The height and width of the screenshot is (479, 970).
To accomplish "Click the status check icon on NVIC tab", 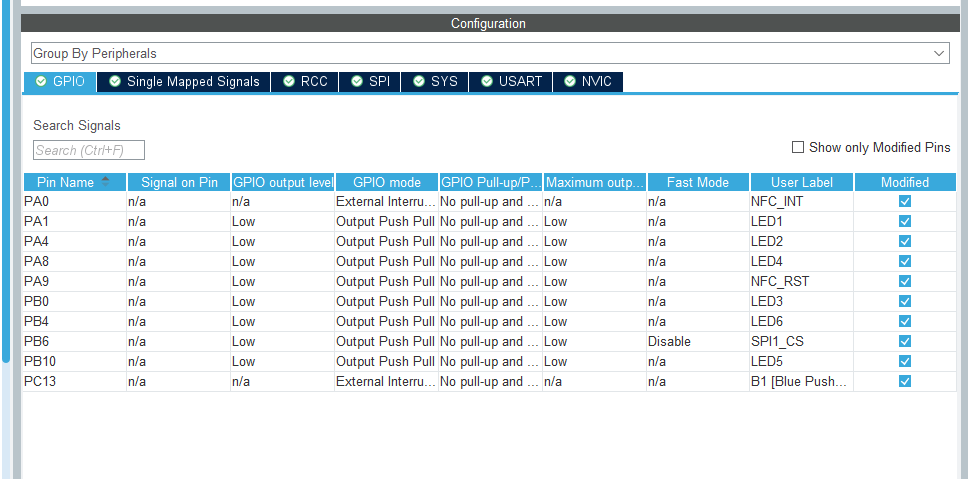I will pyautogui.click(x=570, y=82).
